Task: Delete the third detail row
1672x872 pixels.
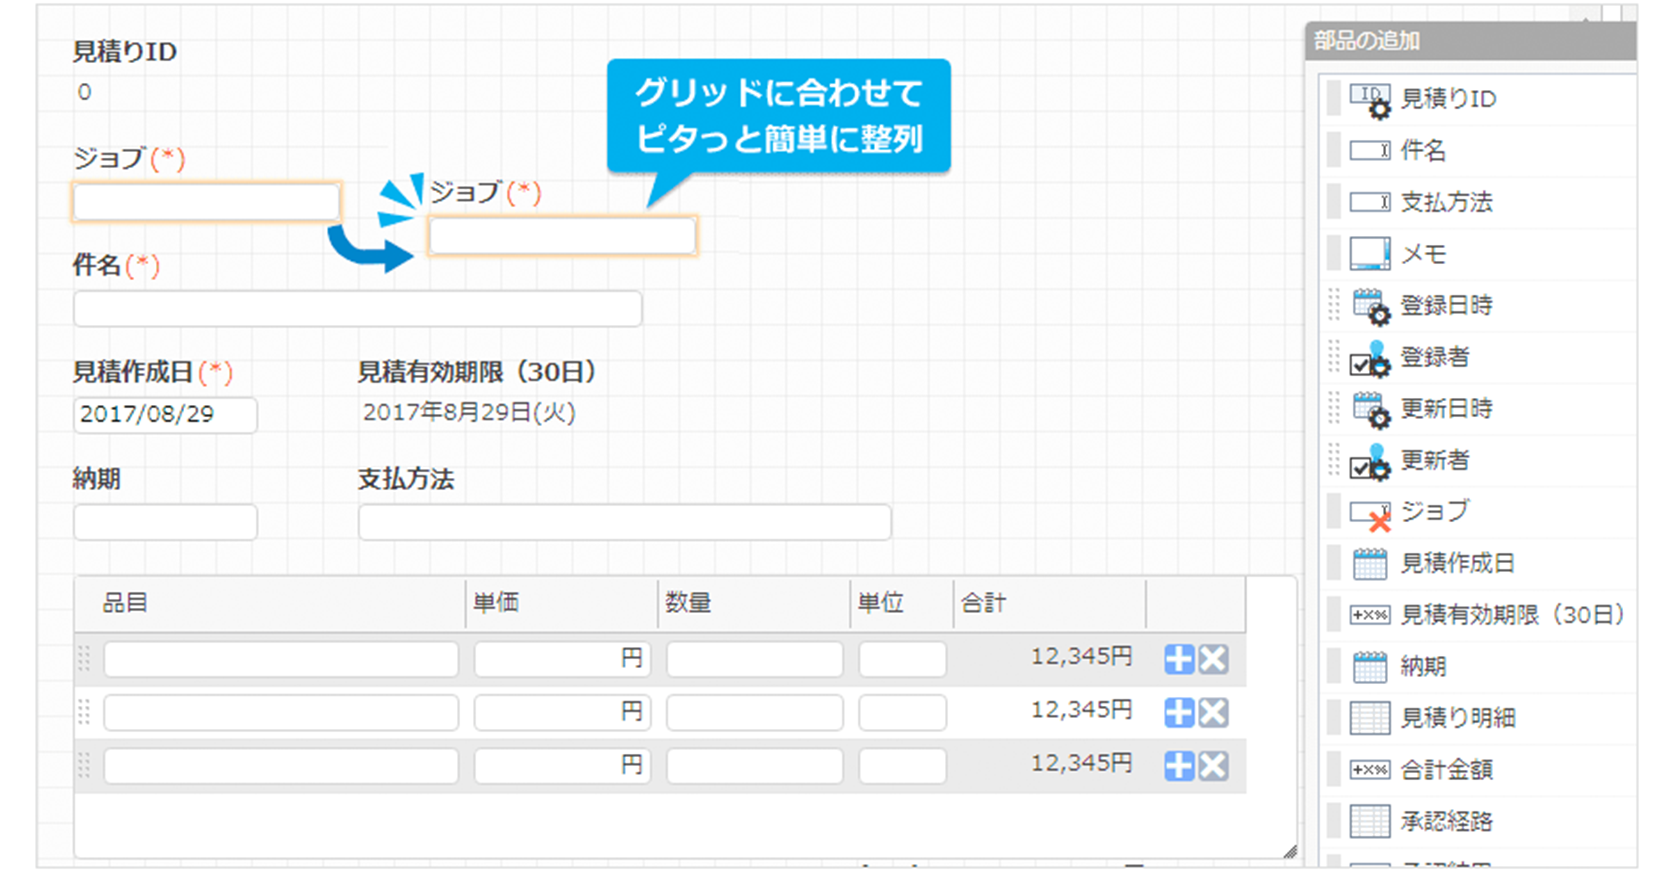Action: tap(1213, 766)
